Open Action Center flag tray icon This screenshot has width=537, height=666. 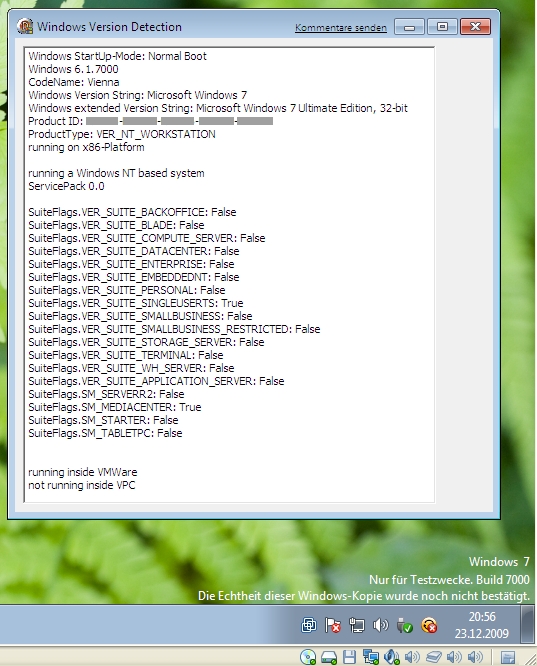333,625
